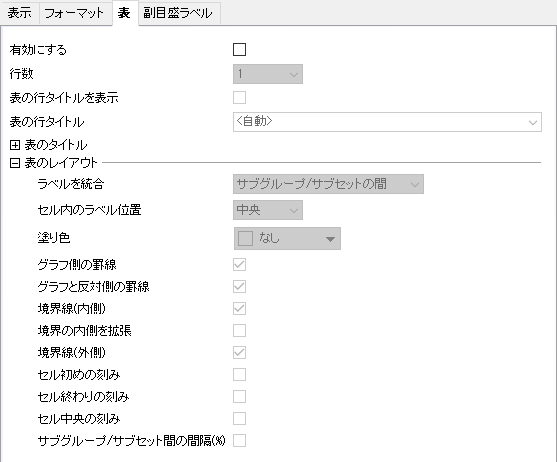Collapse the 表のレイアウト minus icon

pyautogui.click(x=15, y=163)
